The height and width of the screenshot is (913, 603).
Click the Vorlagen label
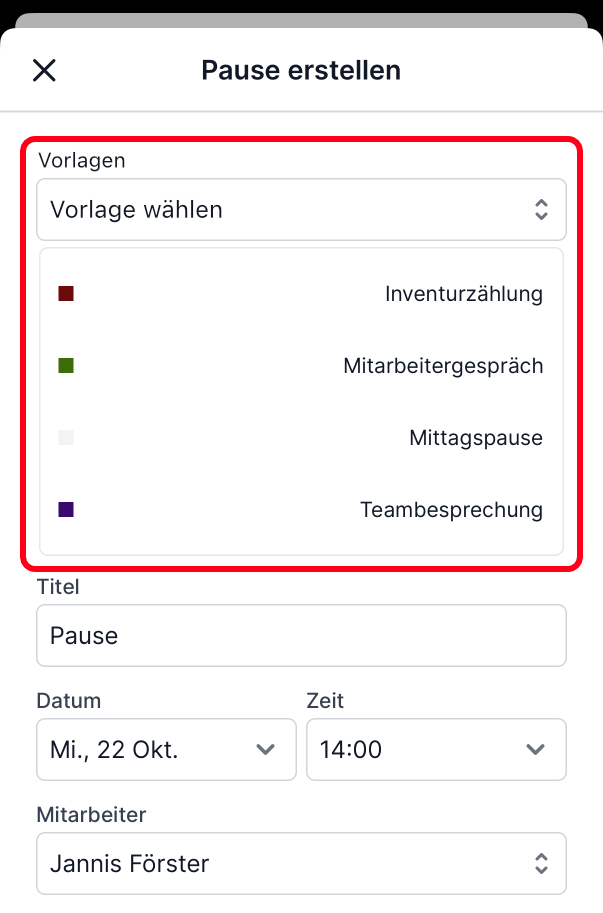point(82,160)
